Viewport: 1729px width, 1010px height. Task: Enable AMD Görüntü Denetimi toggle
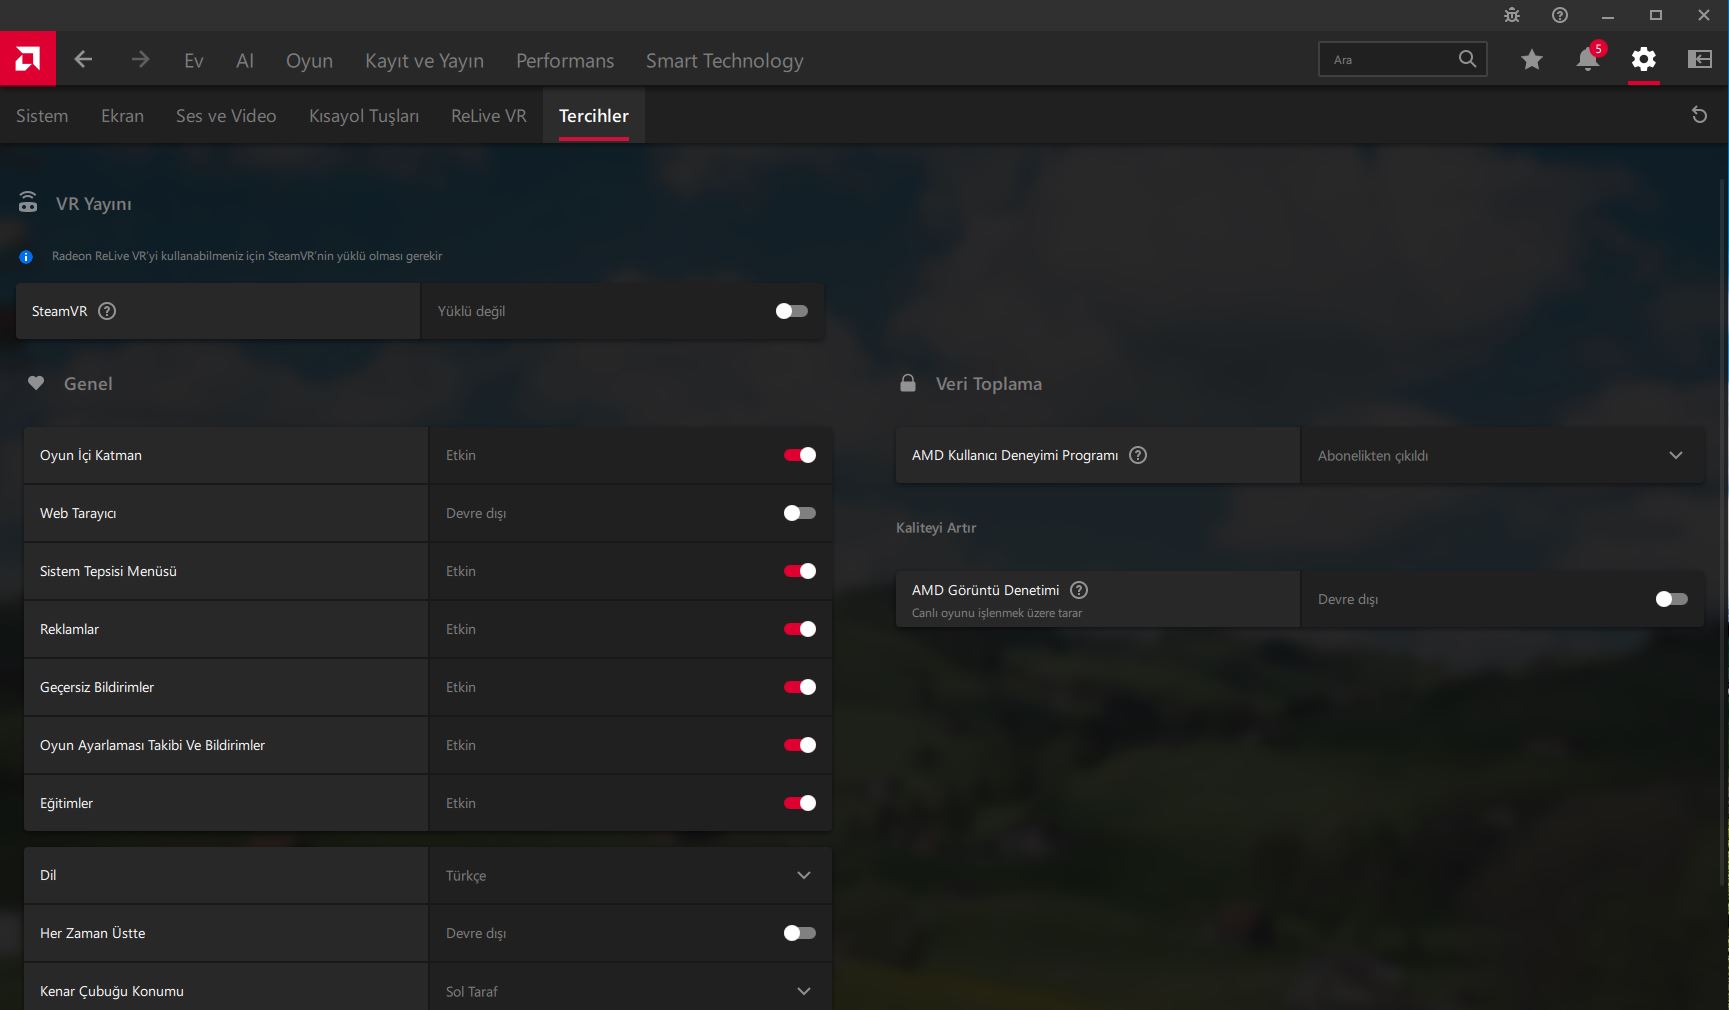1672,599
